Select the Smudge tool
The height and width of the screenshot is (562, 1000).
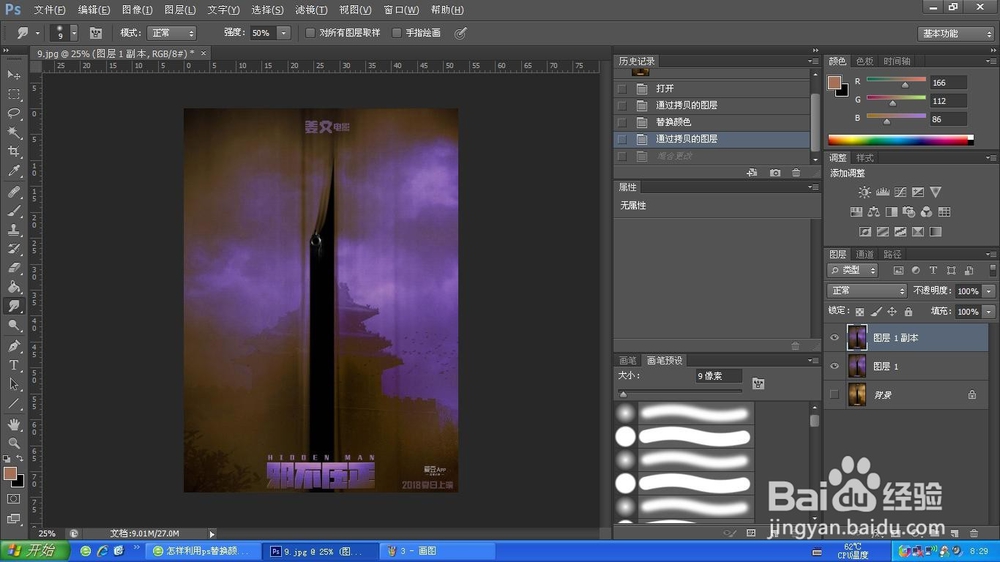(13, 306)
